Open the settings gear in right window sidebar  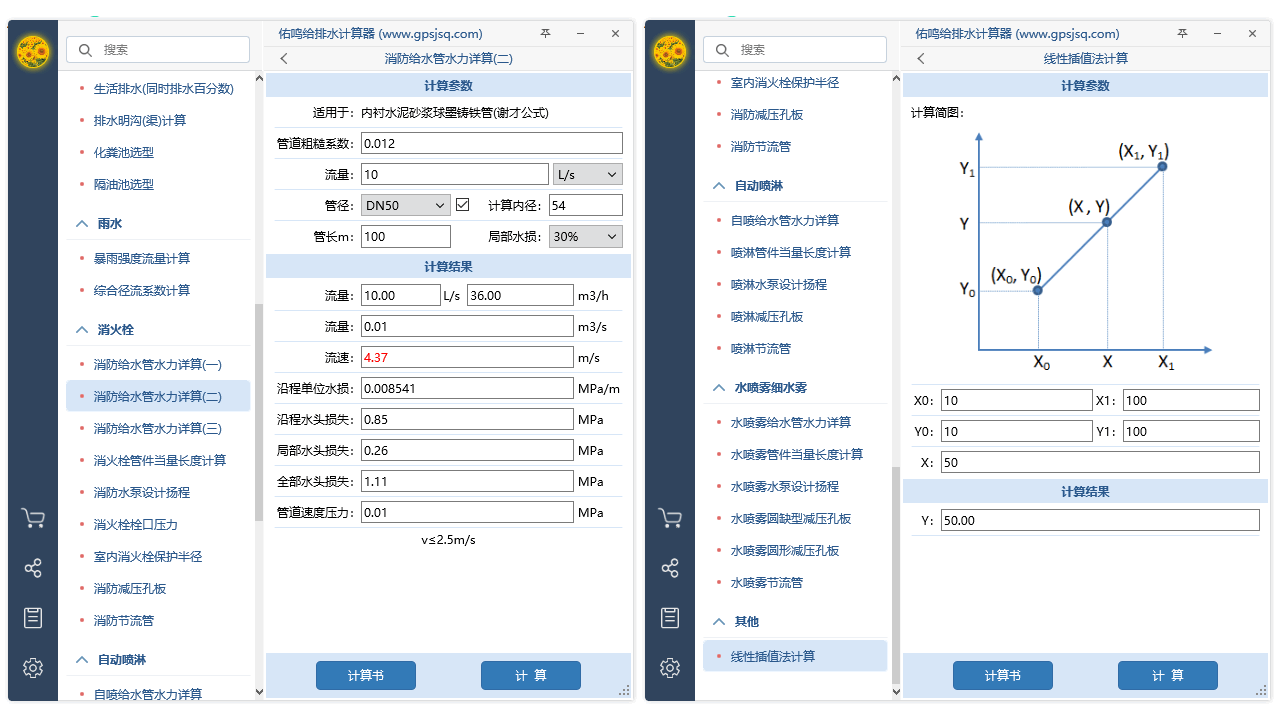670,667
